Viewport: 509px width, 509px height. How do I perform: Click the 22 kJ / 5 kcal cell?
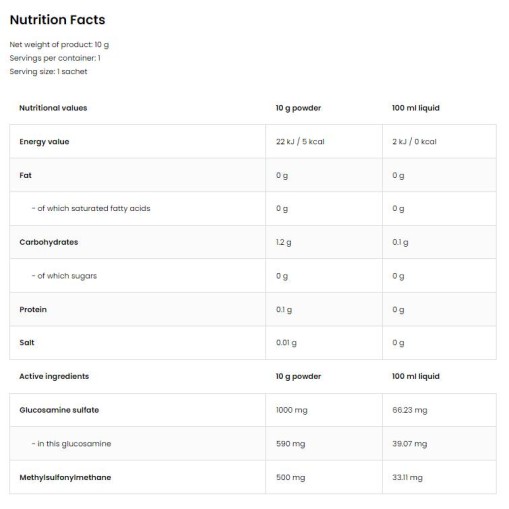coord(300,142)
